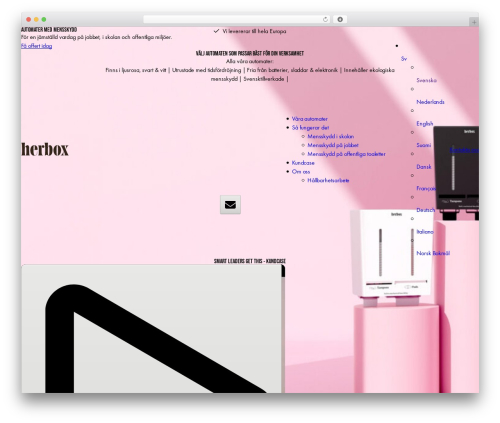
Task: Switch language to 'Dansk'
Action: tap(424, 167)
